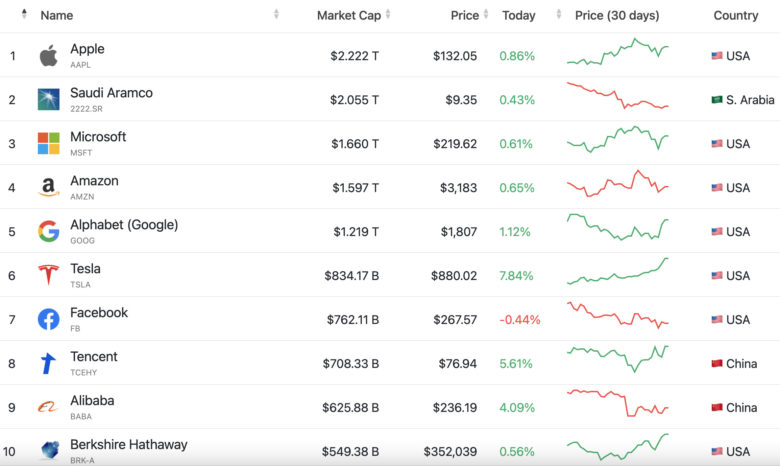
Task: Click Microsoft's 30-day price chart
Action: (617, 139)
